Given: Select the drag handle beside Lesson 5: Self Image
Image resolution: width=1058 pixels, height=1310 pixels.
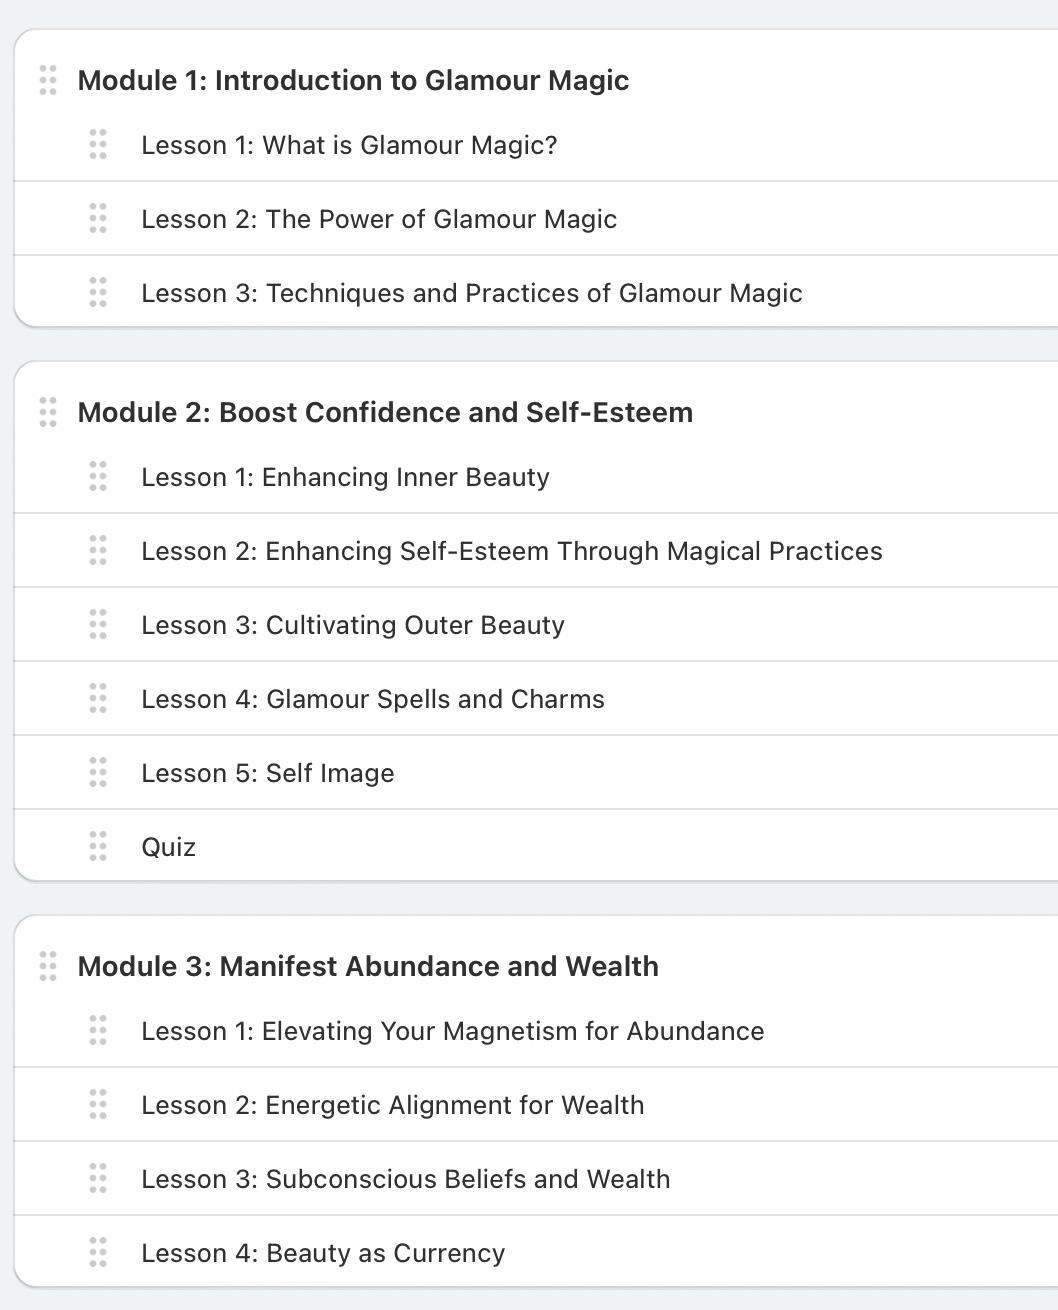Looking at the screenshot, I should pos(98,772).
